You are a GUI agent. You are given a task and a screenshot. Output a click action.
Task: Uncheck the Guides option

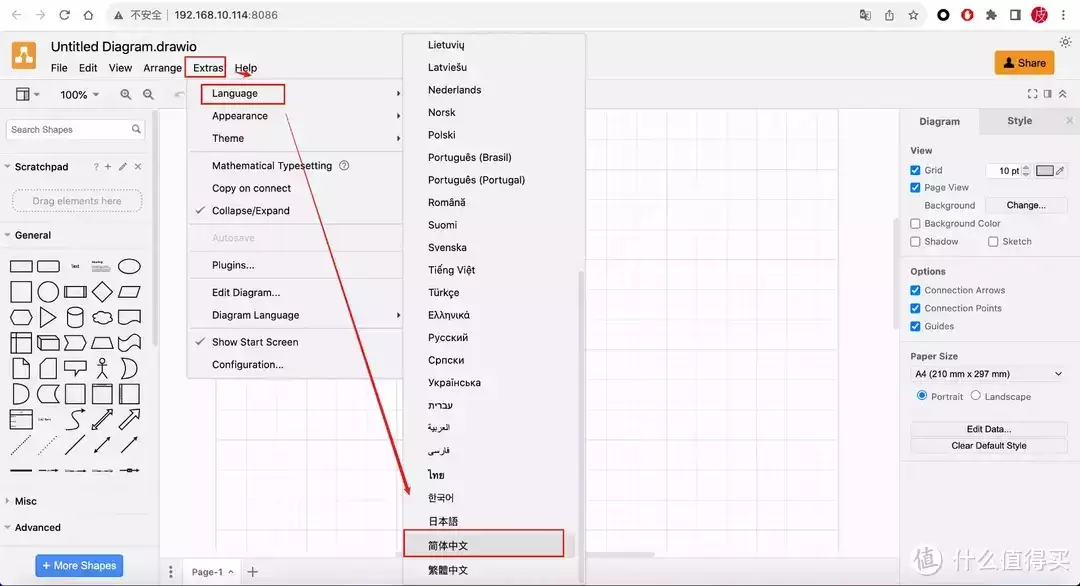[x=915, y=326]
